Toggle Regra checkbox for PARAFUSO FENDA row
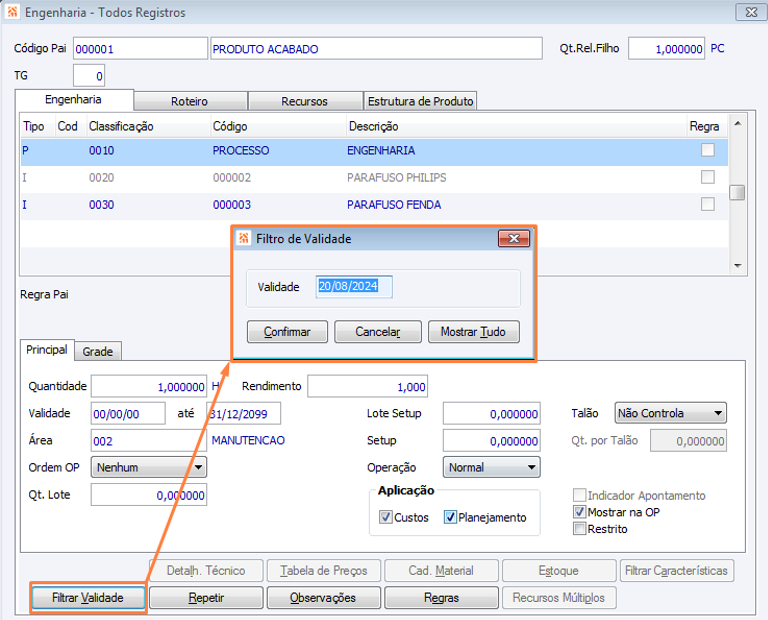This screenshot has height=620, width=768. (707, 204)
